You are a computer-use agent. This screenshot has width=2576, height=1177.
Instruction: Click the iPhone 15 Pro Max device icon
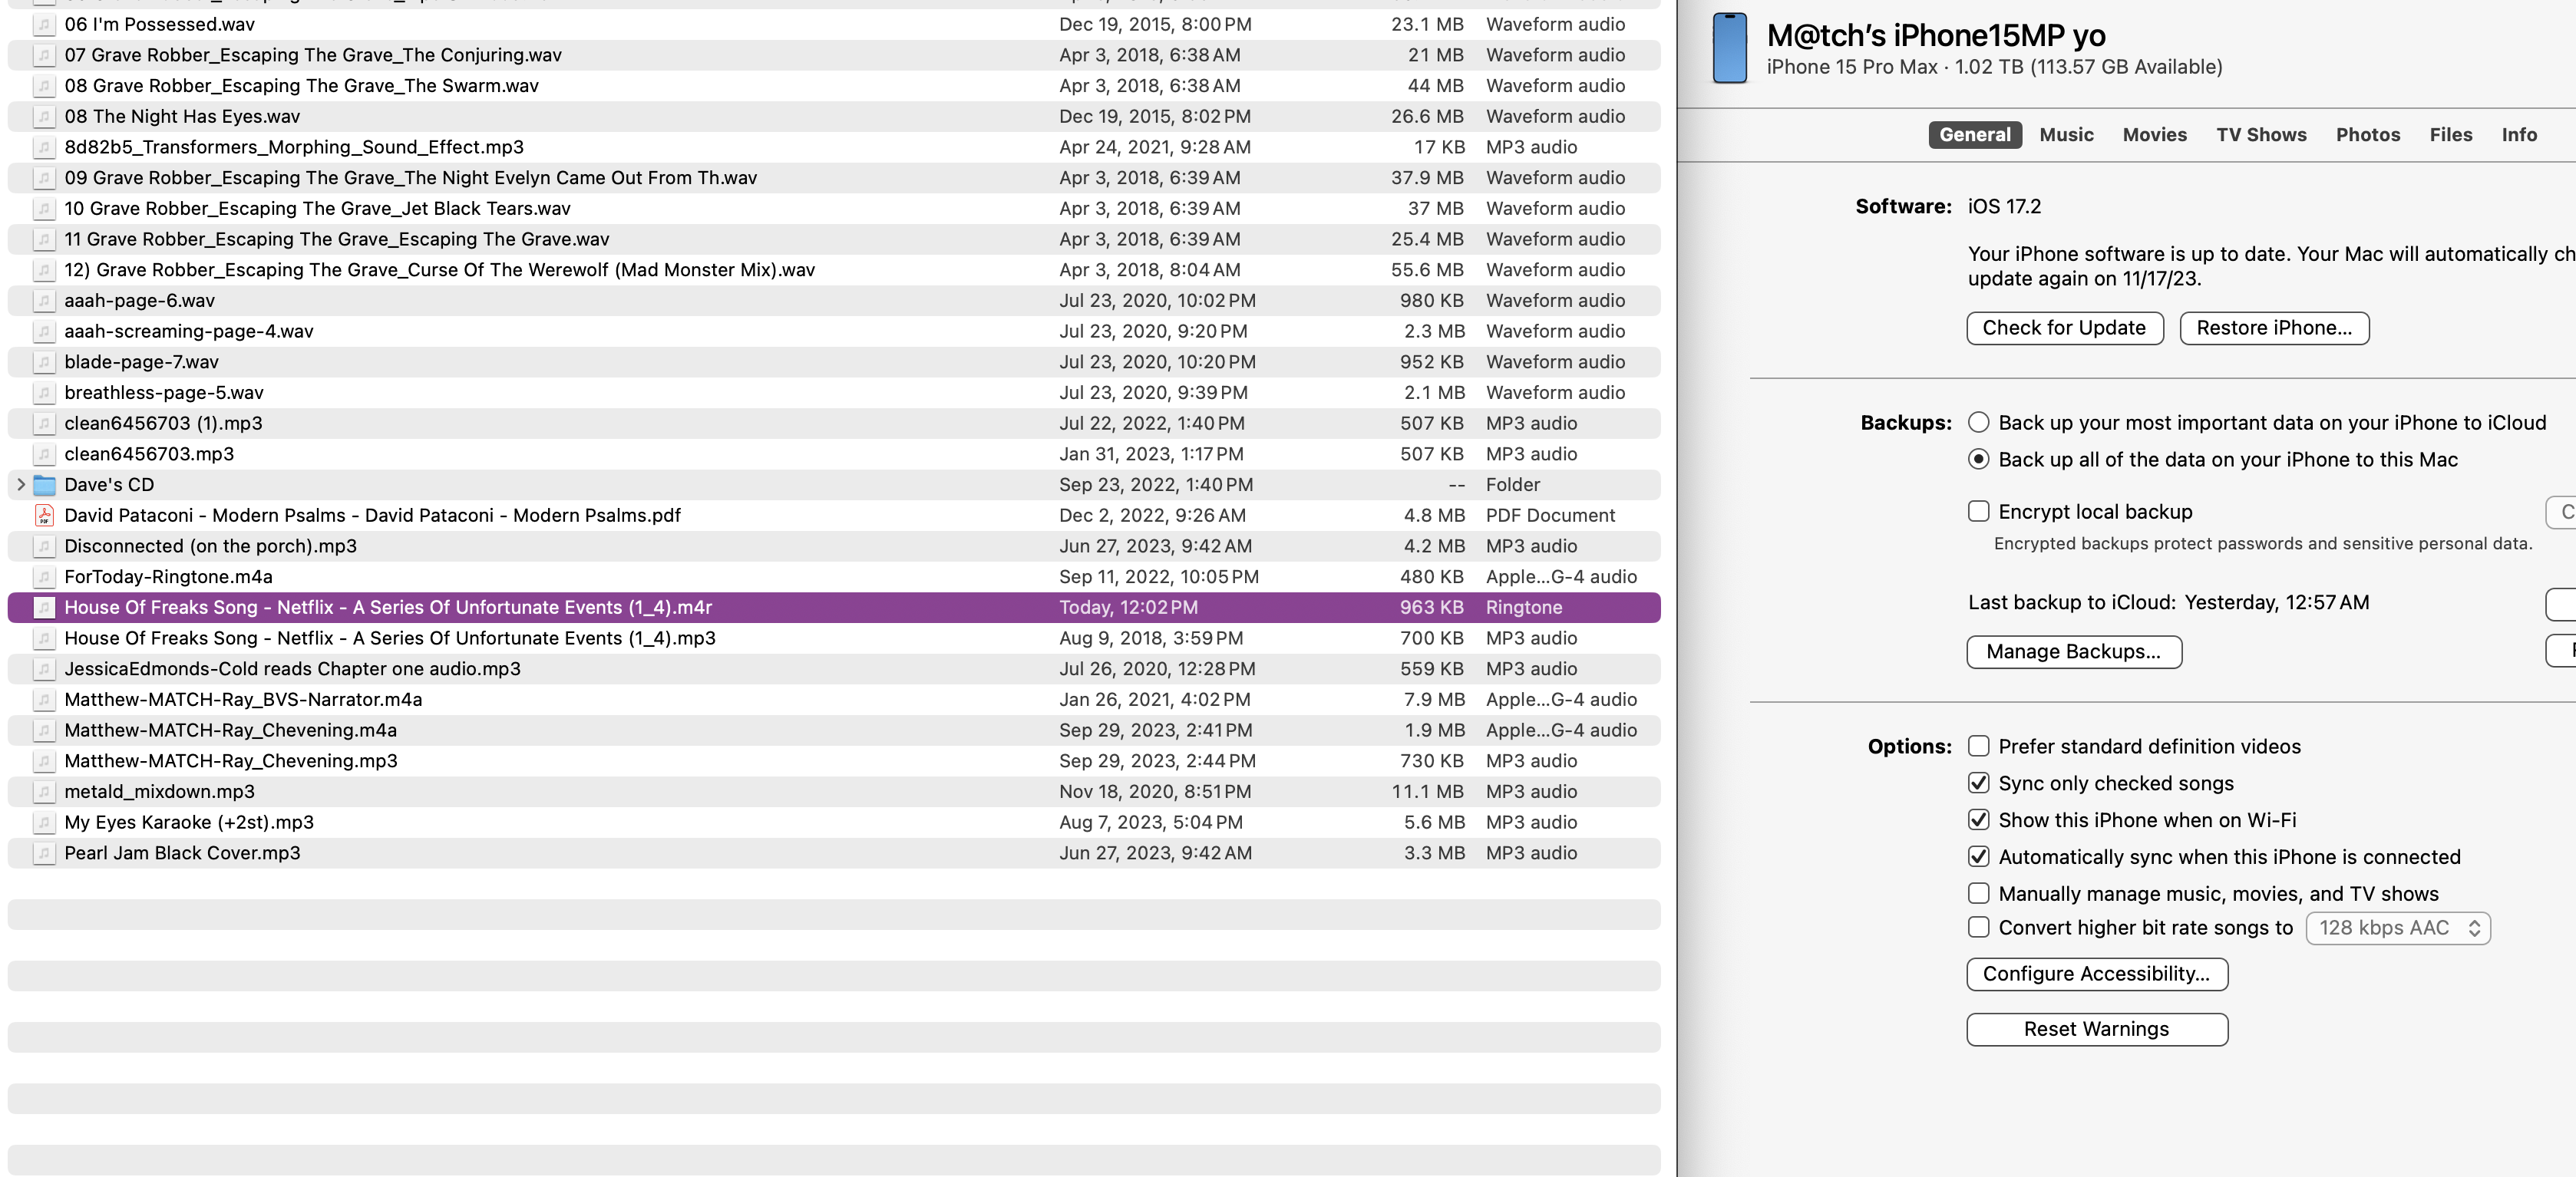(x=1729, y=48)
